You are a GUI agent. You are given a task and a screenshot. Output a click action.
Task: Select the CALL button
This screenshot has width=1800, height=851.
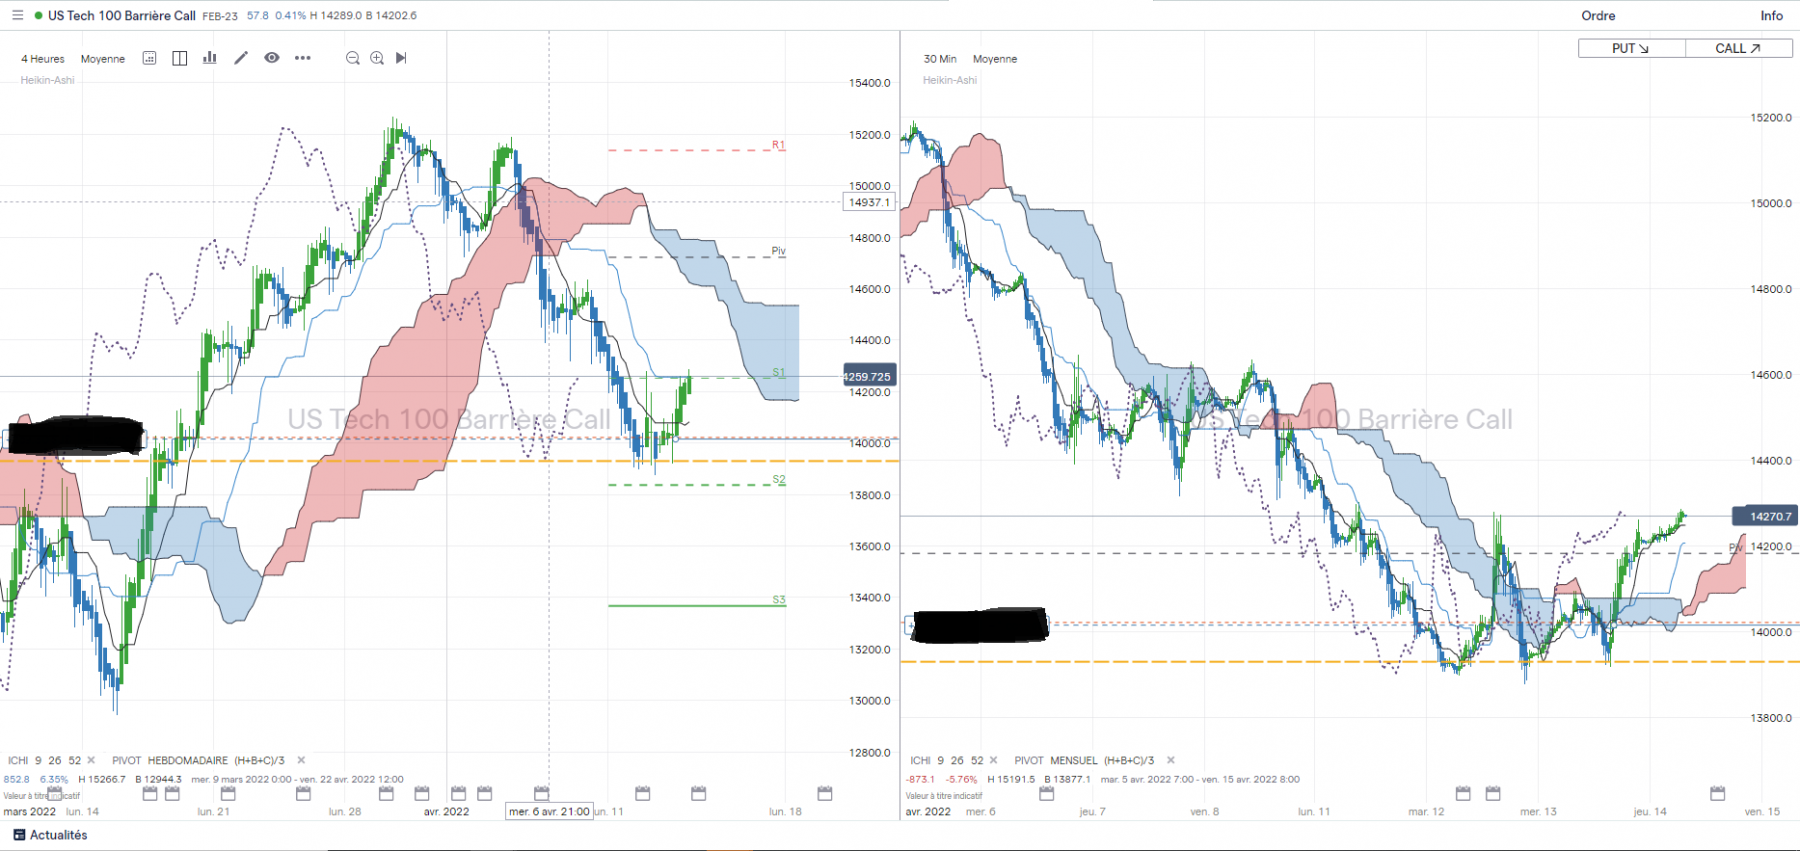click(x=1738, y=48)
